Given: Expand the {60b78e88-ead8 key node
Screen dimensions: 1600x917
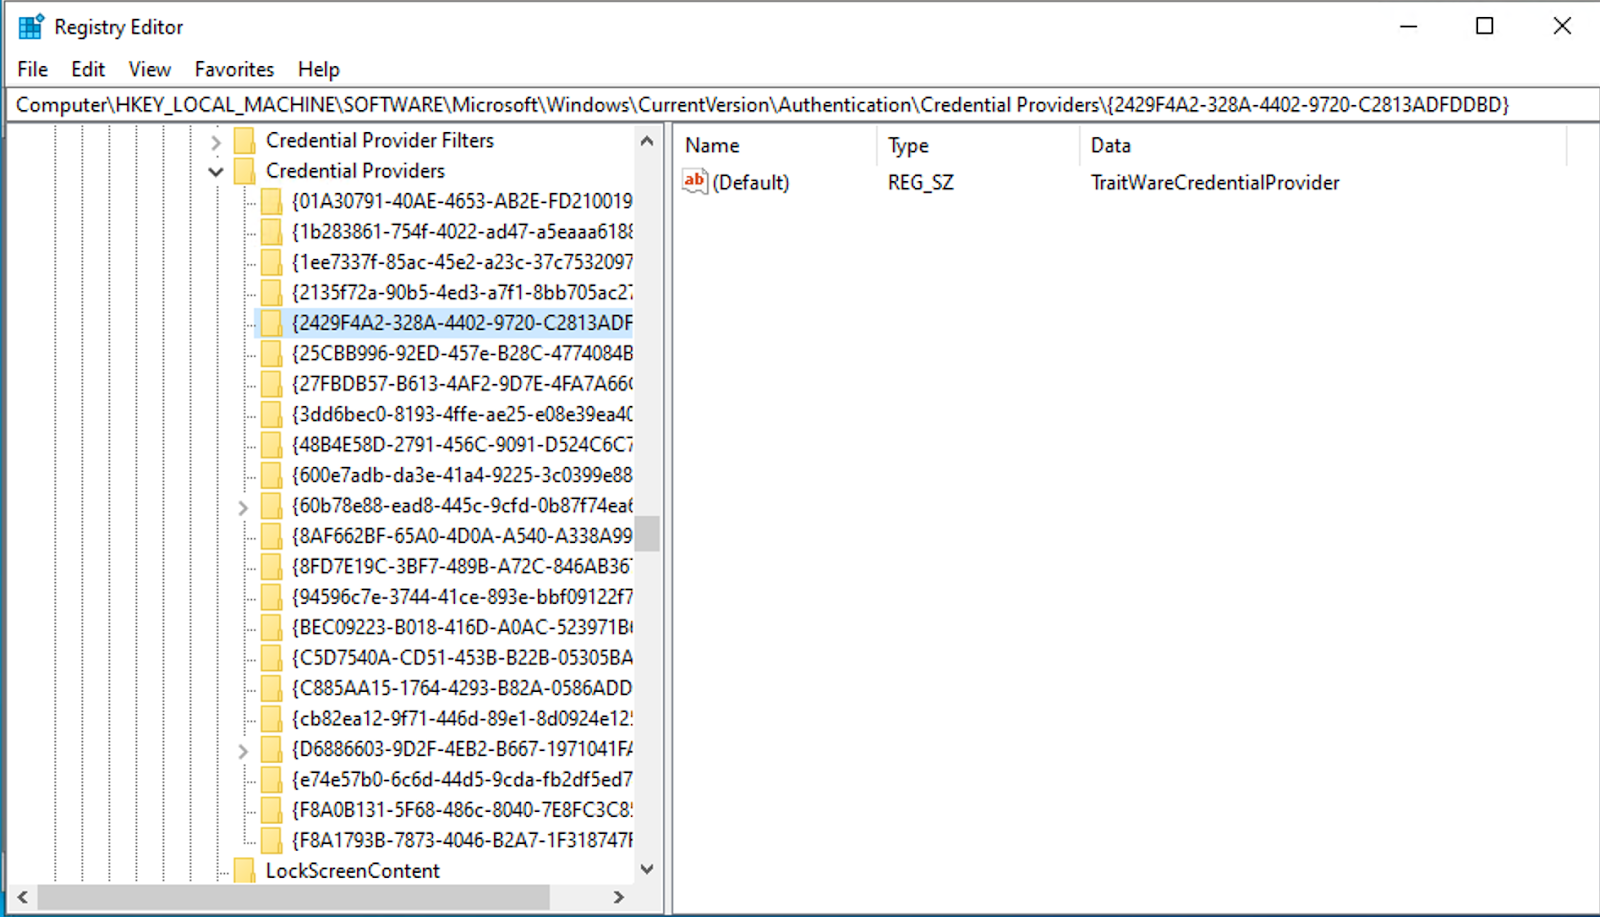Looking at the screenshot, I should coord(243,507).
